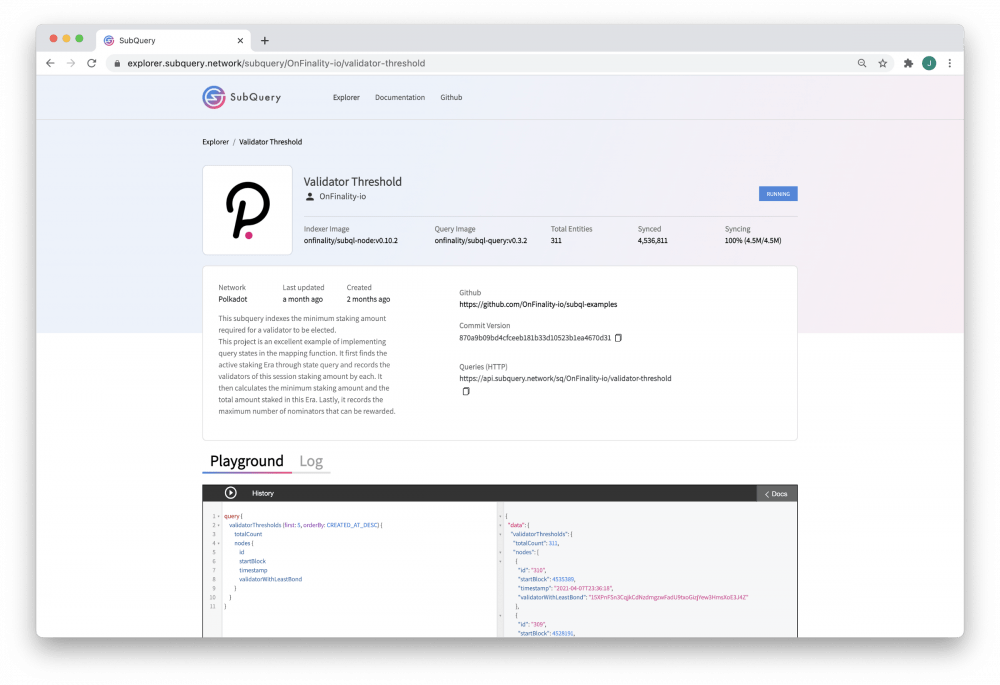Close the SubQuery browser tab
1000x685 pixels.
pyautogui.click(x=240, y=40)
